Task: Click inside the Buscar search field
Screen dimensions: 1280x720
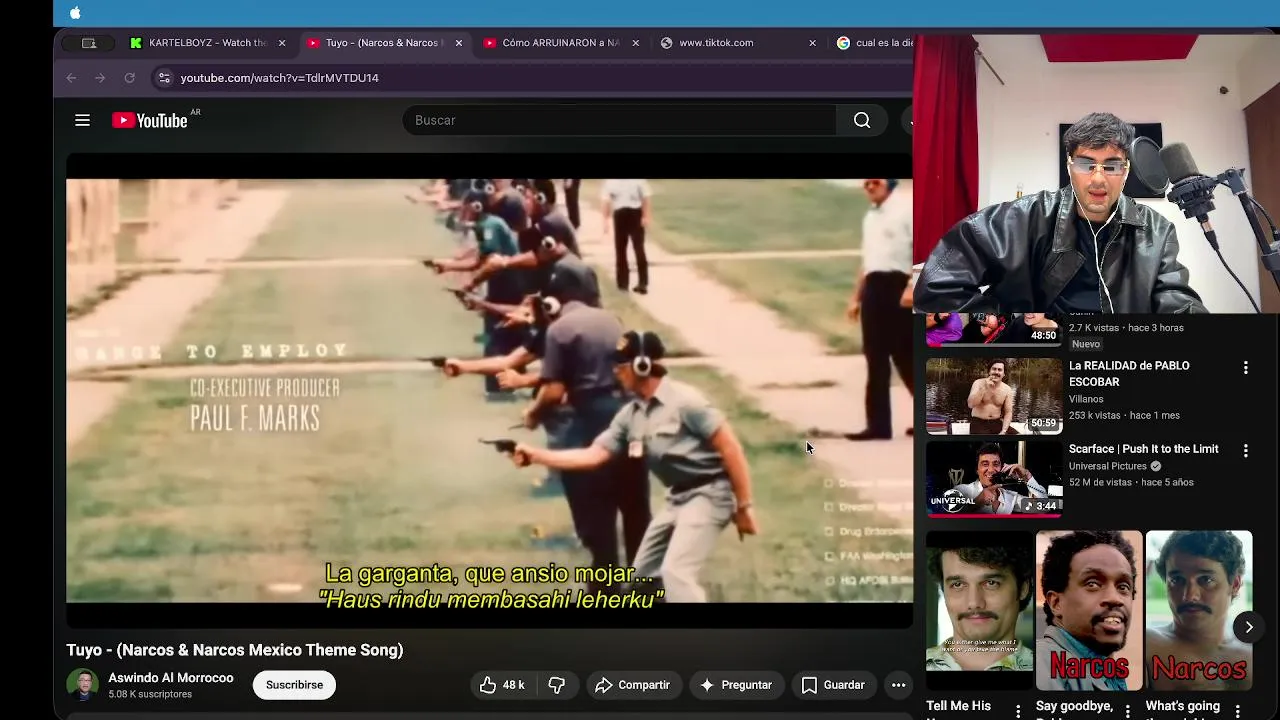Action: coord(620,120)
